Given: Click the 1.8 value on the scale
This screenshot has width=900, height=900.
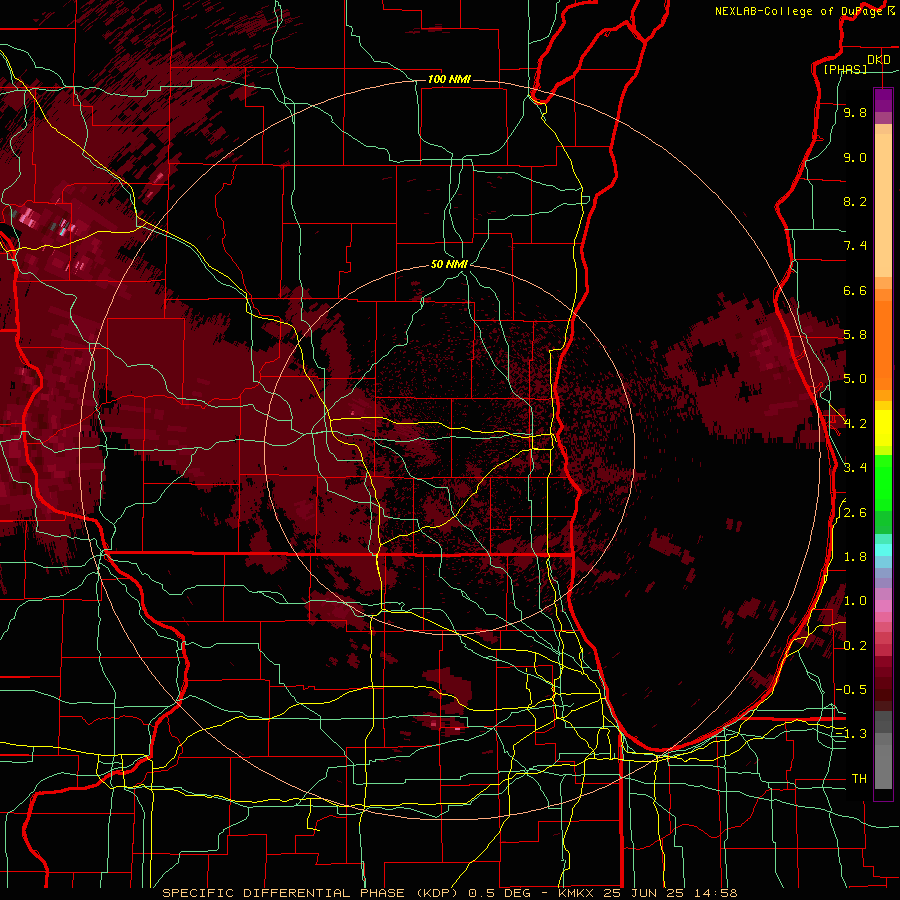Looking at the screenshot, I should coord(855,557).
